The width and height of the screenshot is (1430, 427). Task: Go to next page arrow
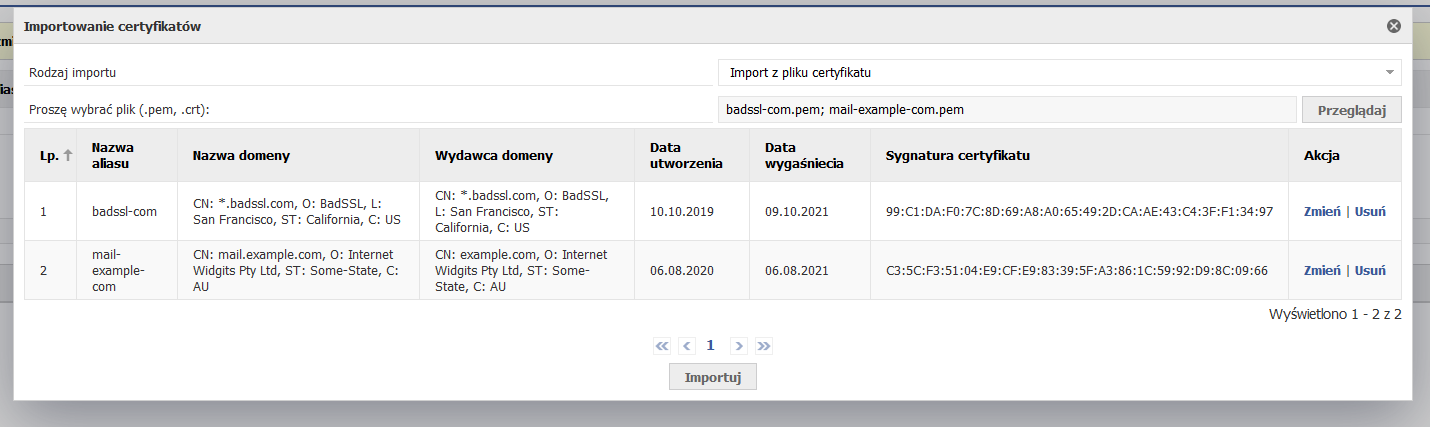[x=738, y=346]
